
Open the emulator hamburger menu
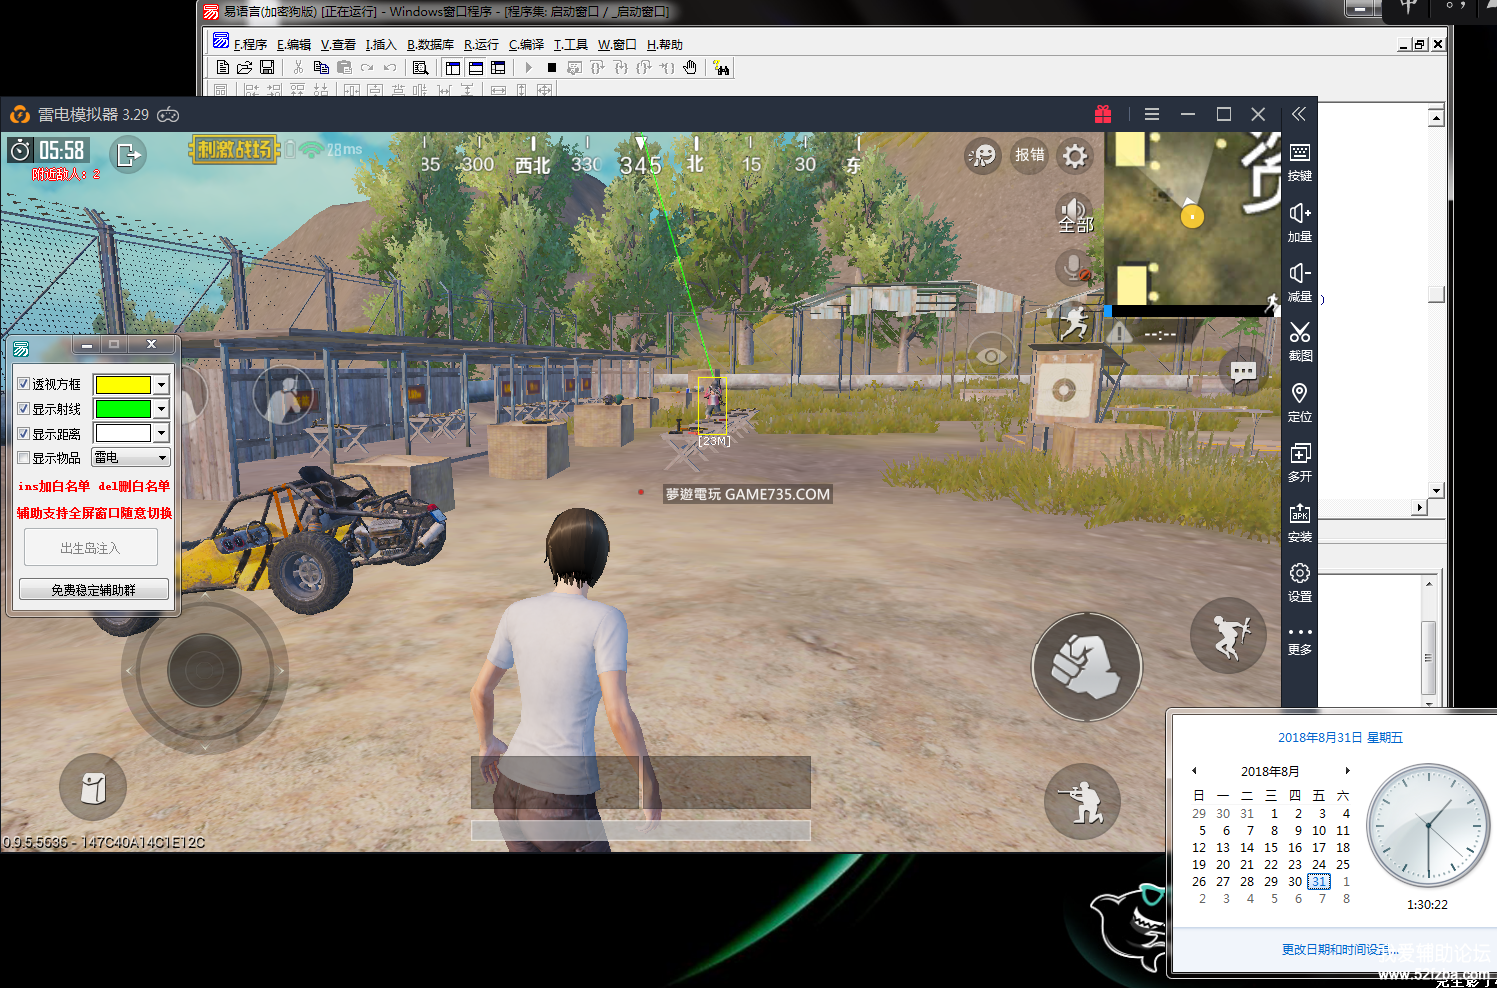coord(1152,114)
